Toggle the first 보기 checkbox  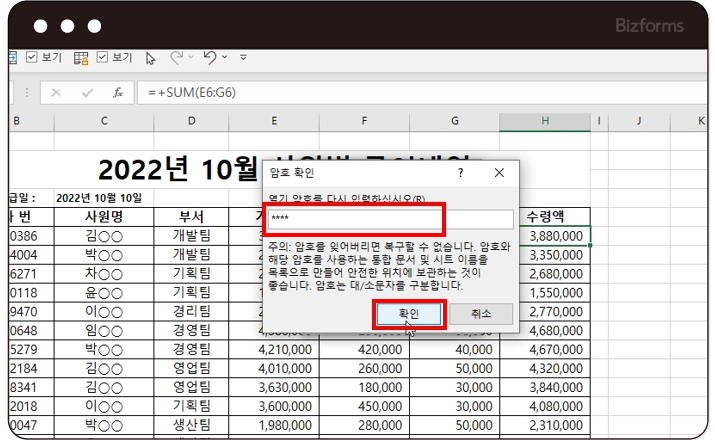pos(32,58)
